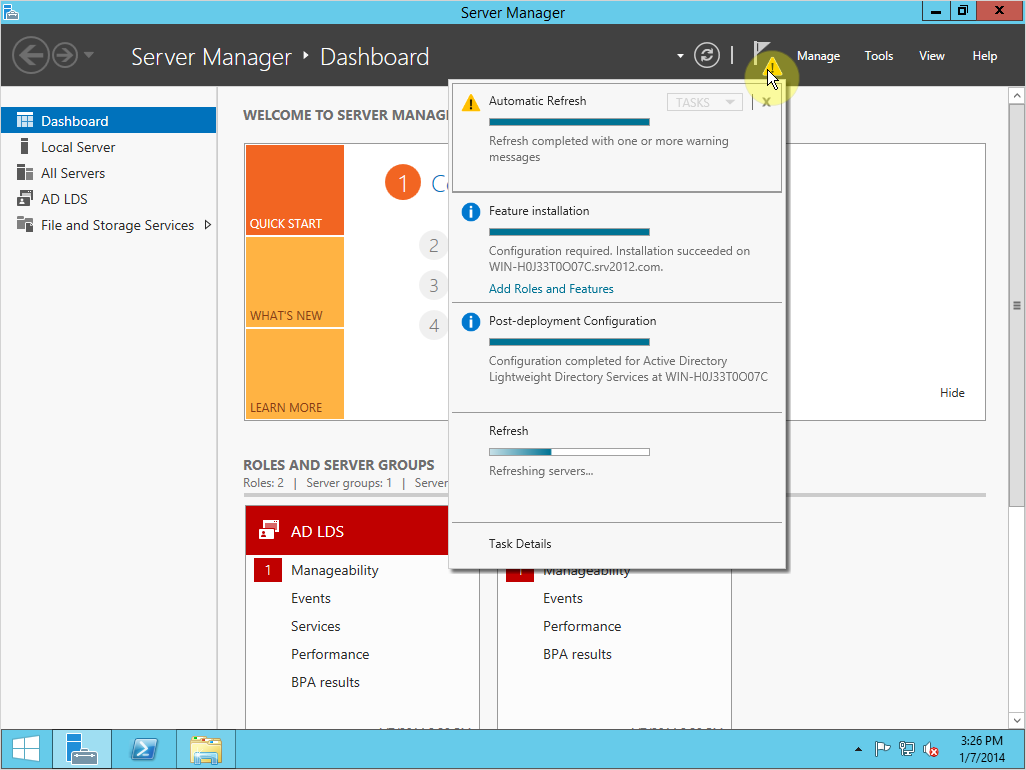Click the forward navigation arrow
Viewport: 1026px width, 770px height.
pos(64,55)
